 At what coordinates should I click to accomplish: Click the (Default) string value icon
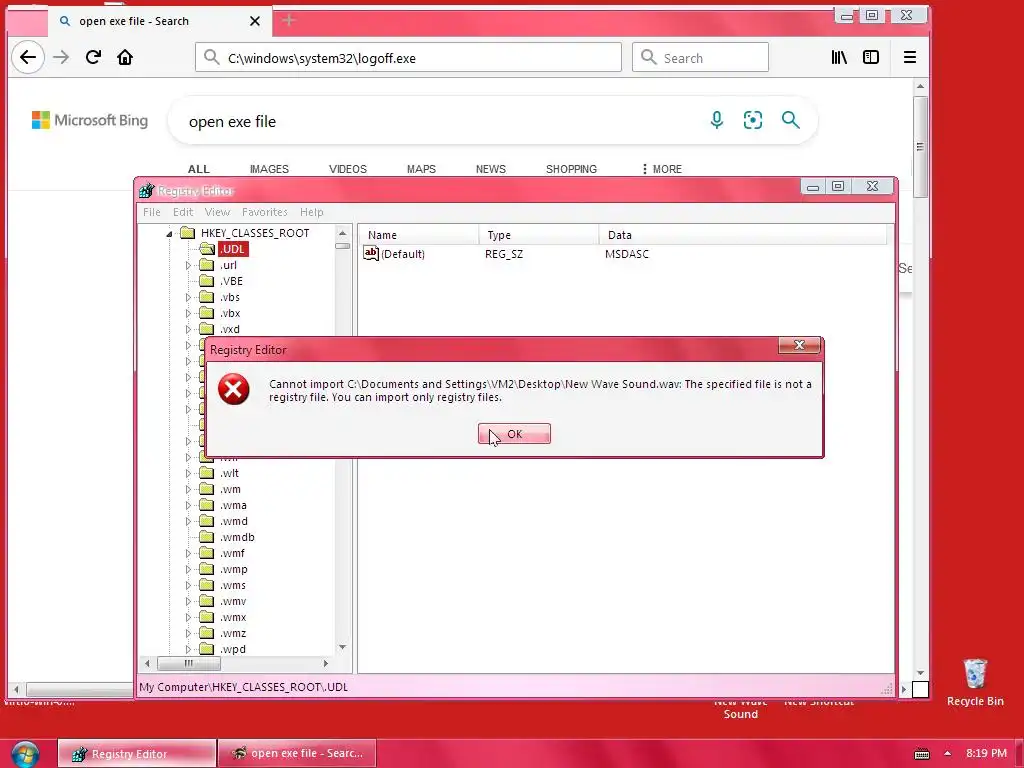click(371, 253)
